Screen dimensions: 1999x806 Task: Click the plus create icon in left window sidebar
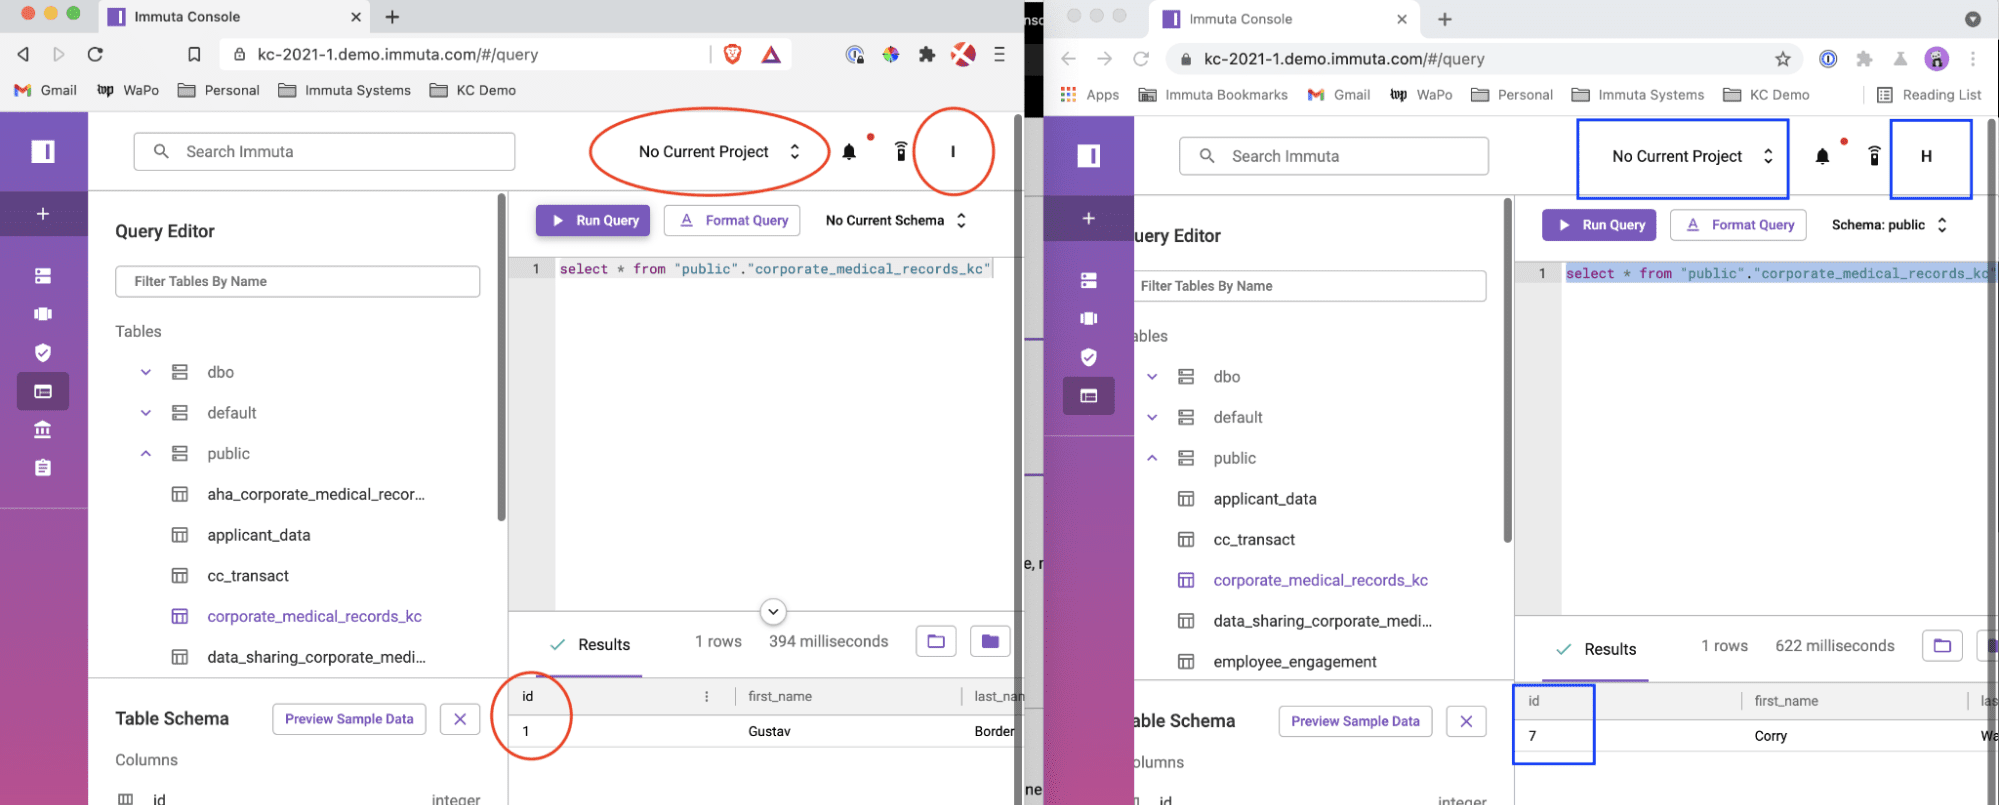pyautogui.click(x=43, y=214)
